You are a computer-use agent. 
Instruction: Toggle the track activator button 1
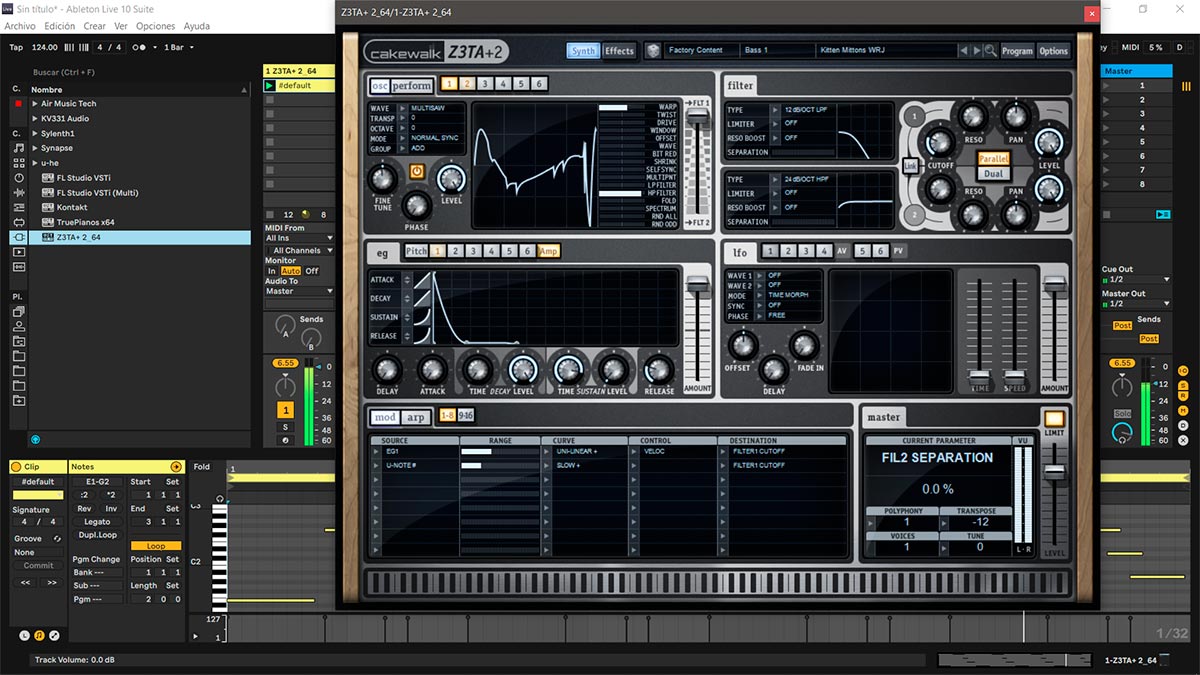(286, 410)
